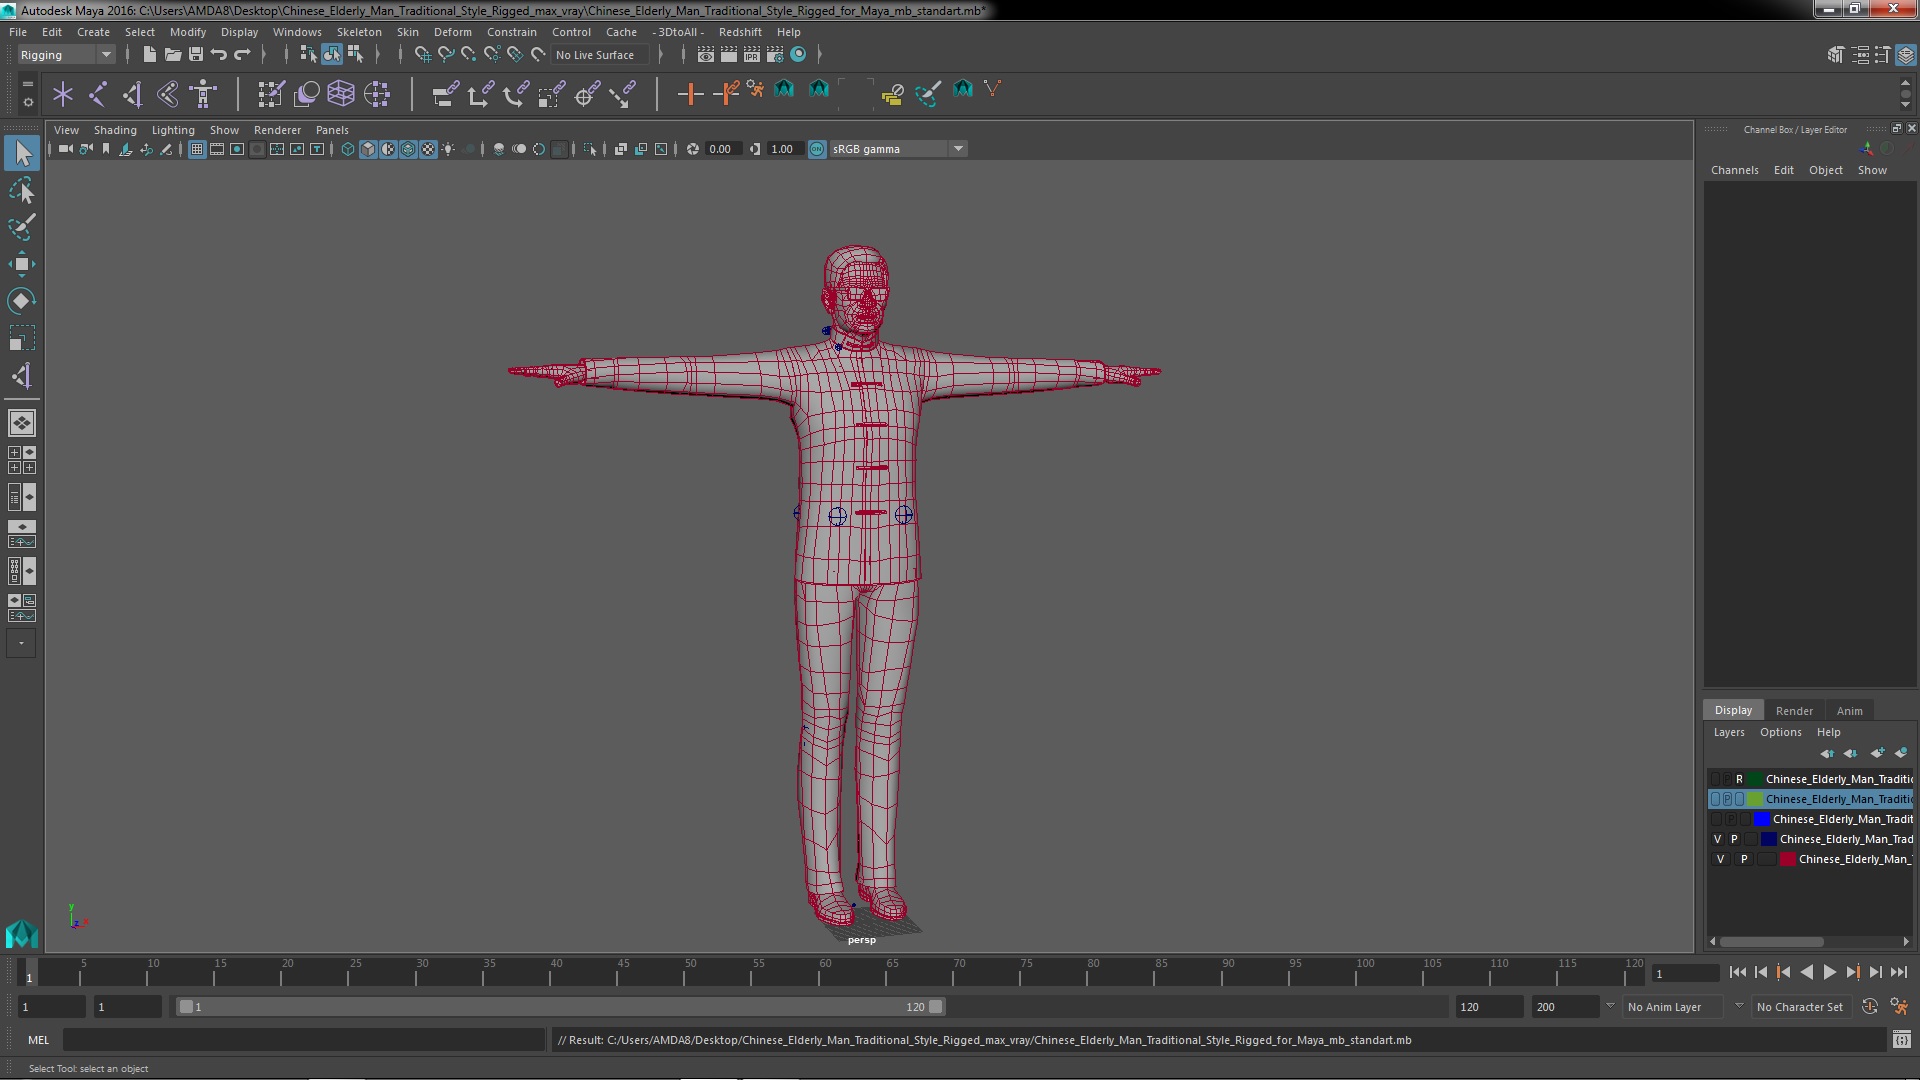The height and width of the screenshot is (1080, 1920).
Task: Click the Redo arrow icon
Action: pos(242,54)
